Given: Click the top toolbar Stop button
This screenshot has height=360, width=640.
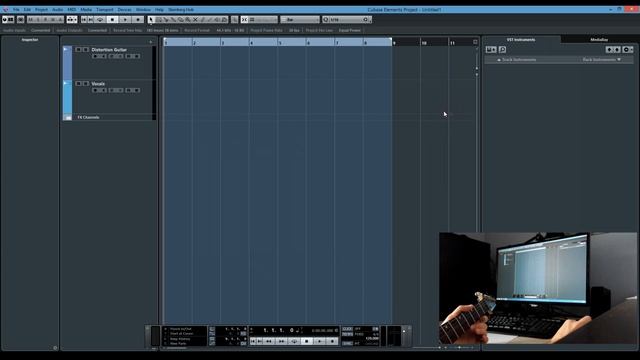Looking at the screenshot, I should pos(112,19).
